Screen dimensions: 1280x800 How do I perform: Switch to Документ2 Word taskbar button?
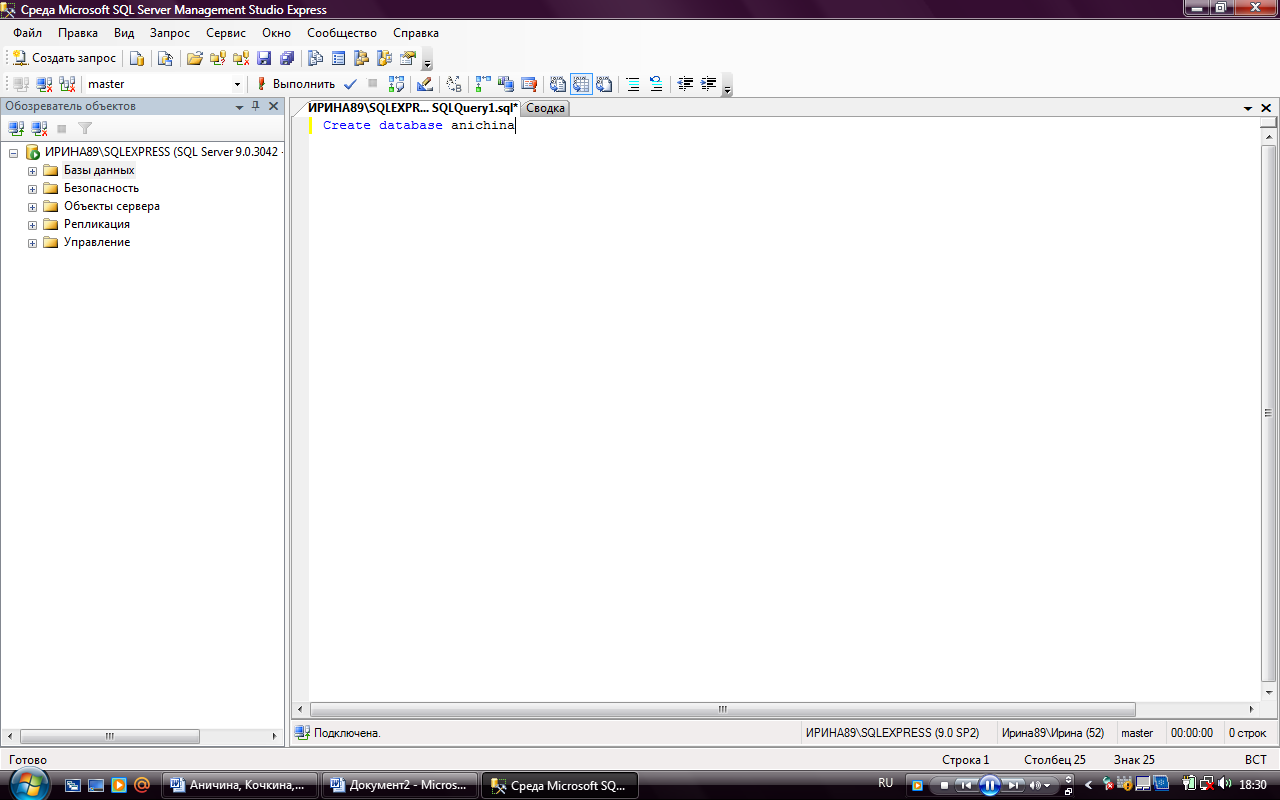click(399, 785)
